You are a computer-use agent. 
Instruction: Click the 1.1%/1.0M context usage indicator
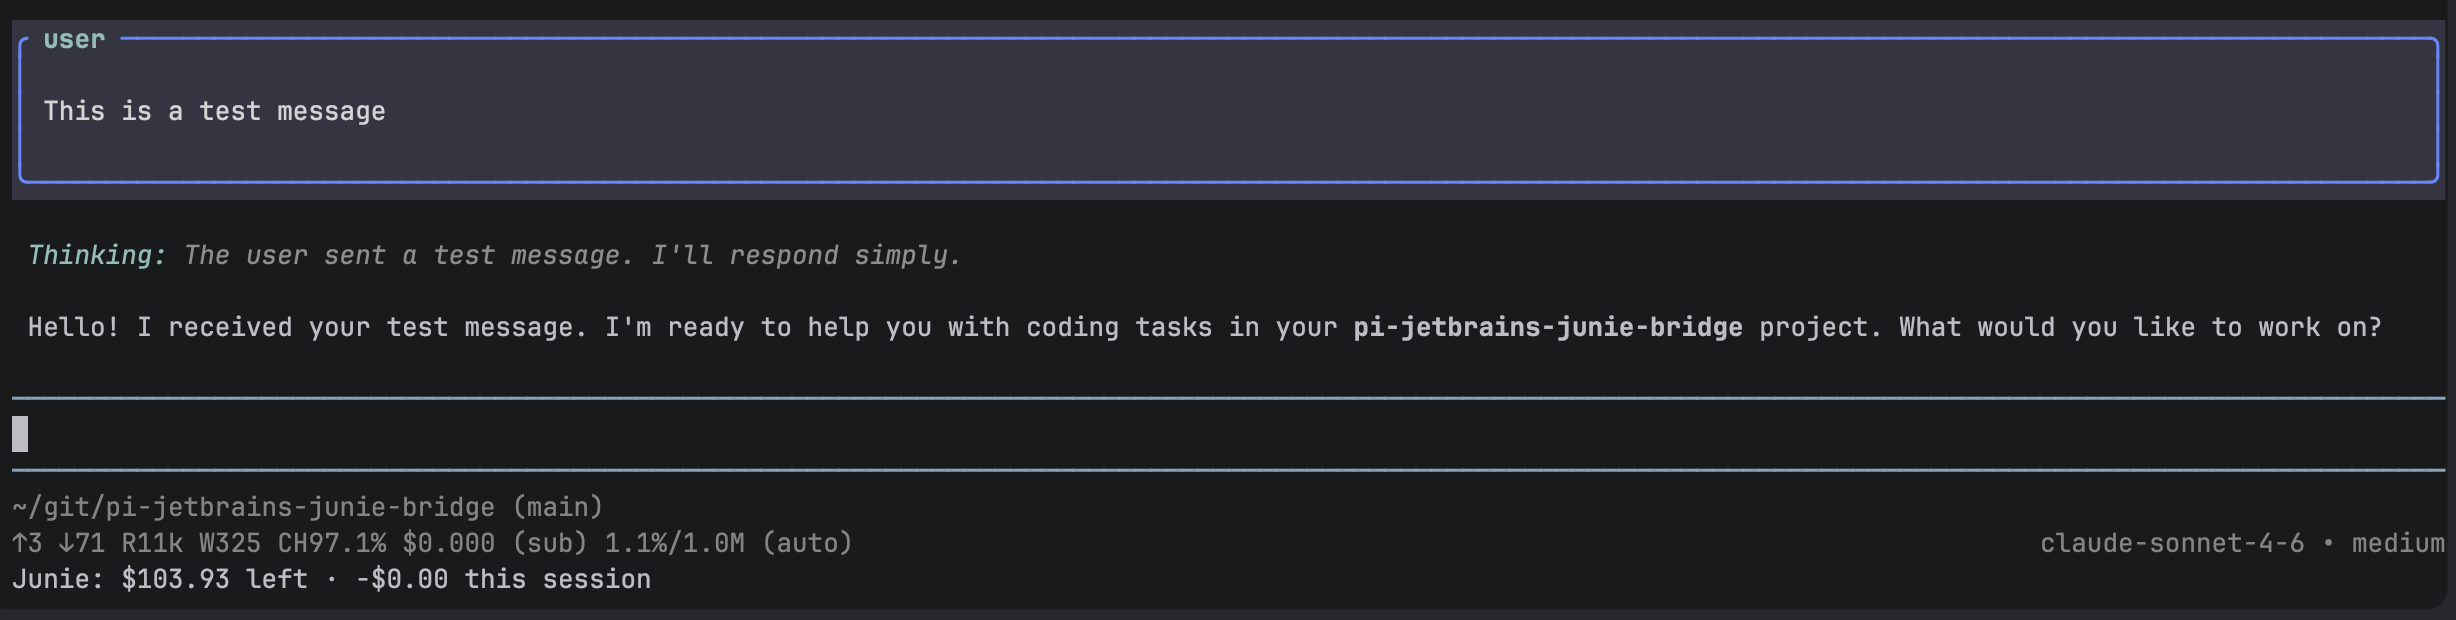[675, 543]
